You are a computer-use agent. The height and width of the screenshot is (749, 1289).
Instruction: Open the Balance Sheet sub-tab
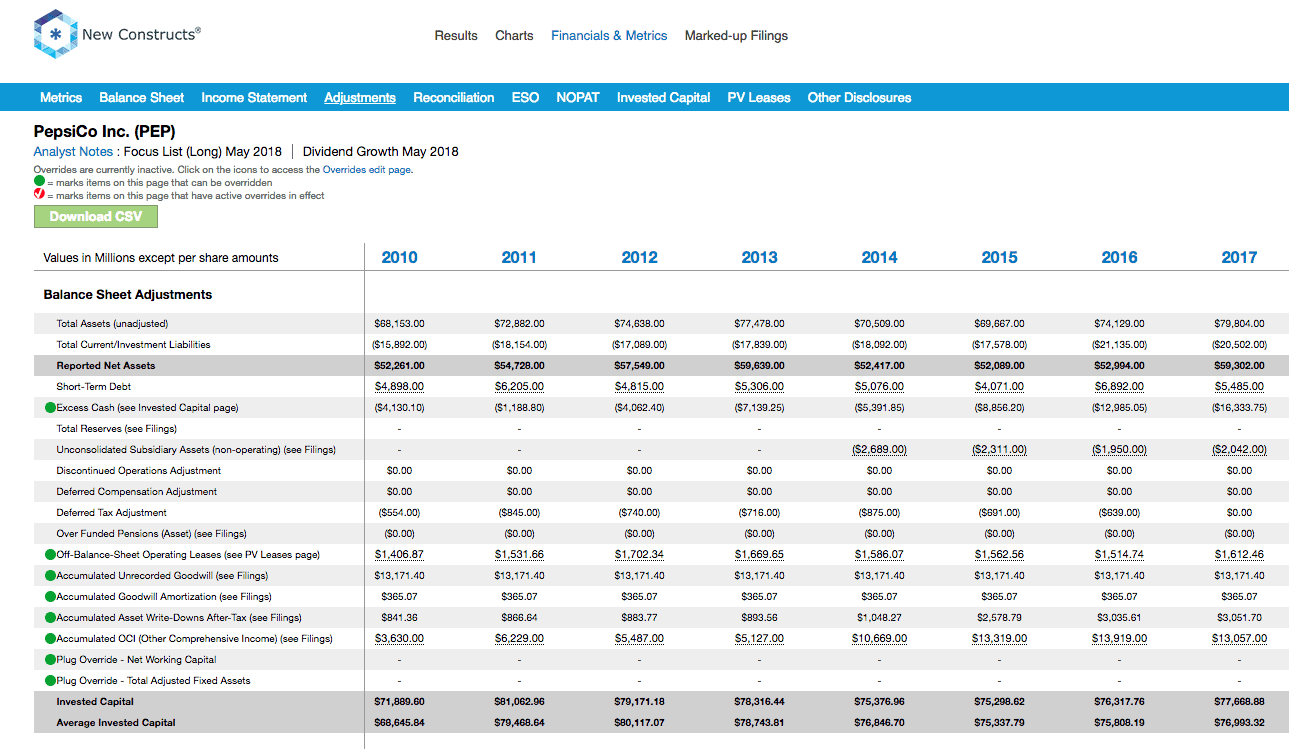(x=142, y=98)
